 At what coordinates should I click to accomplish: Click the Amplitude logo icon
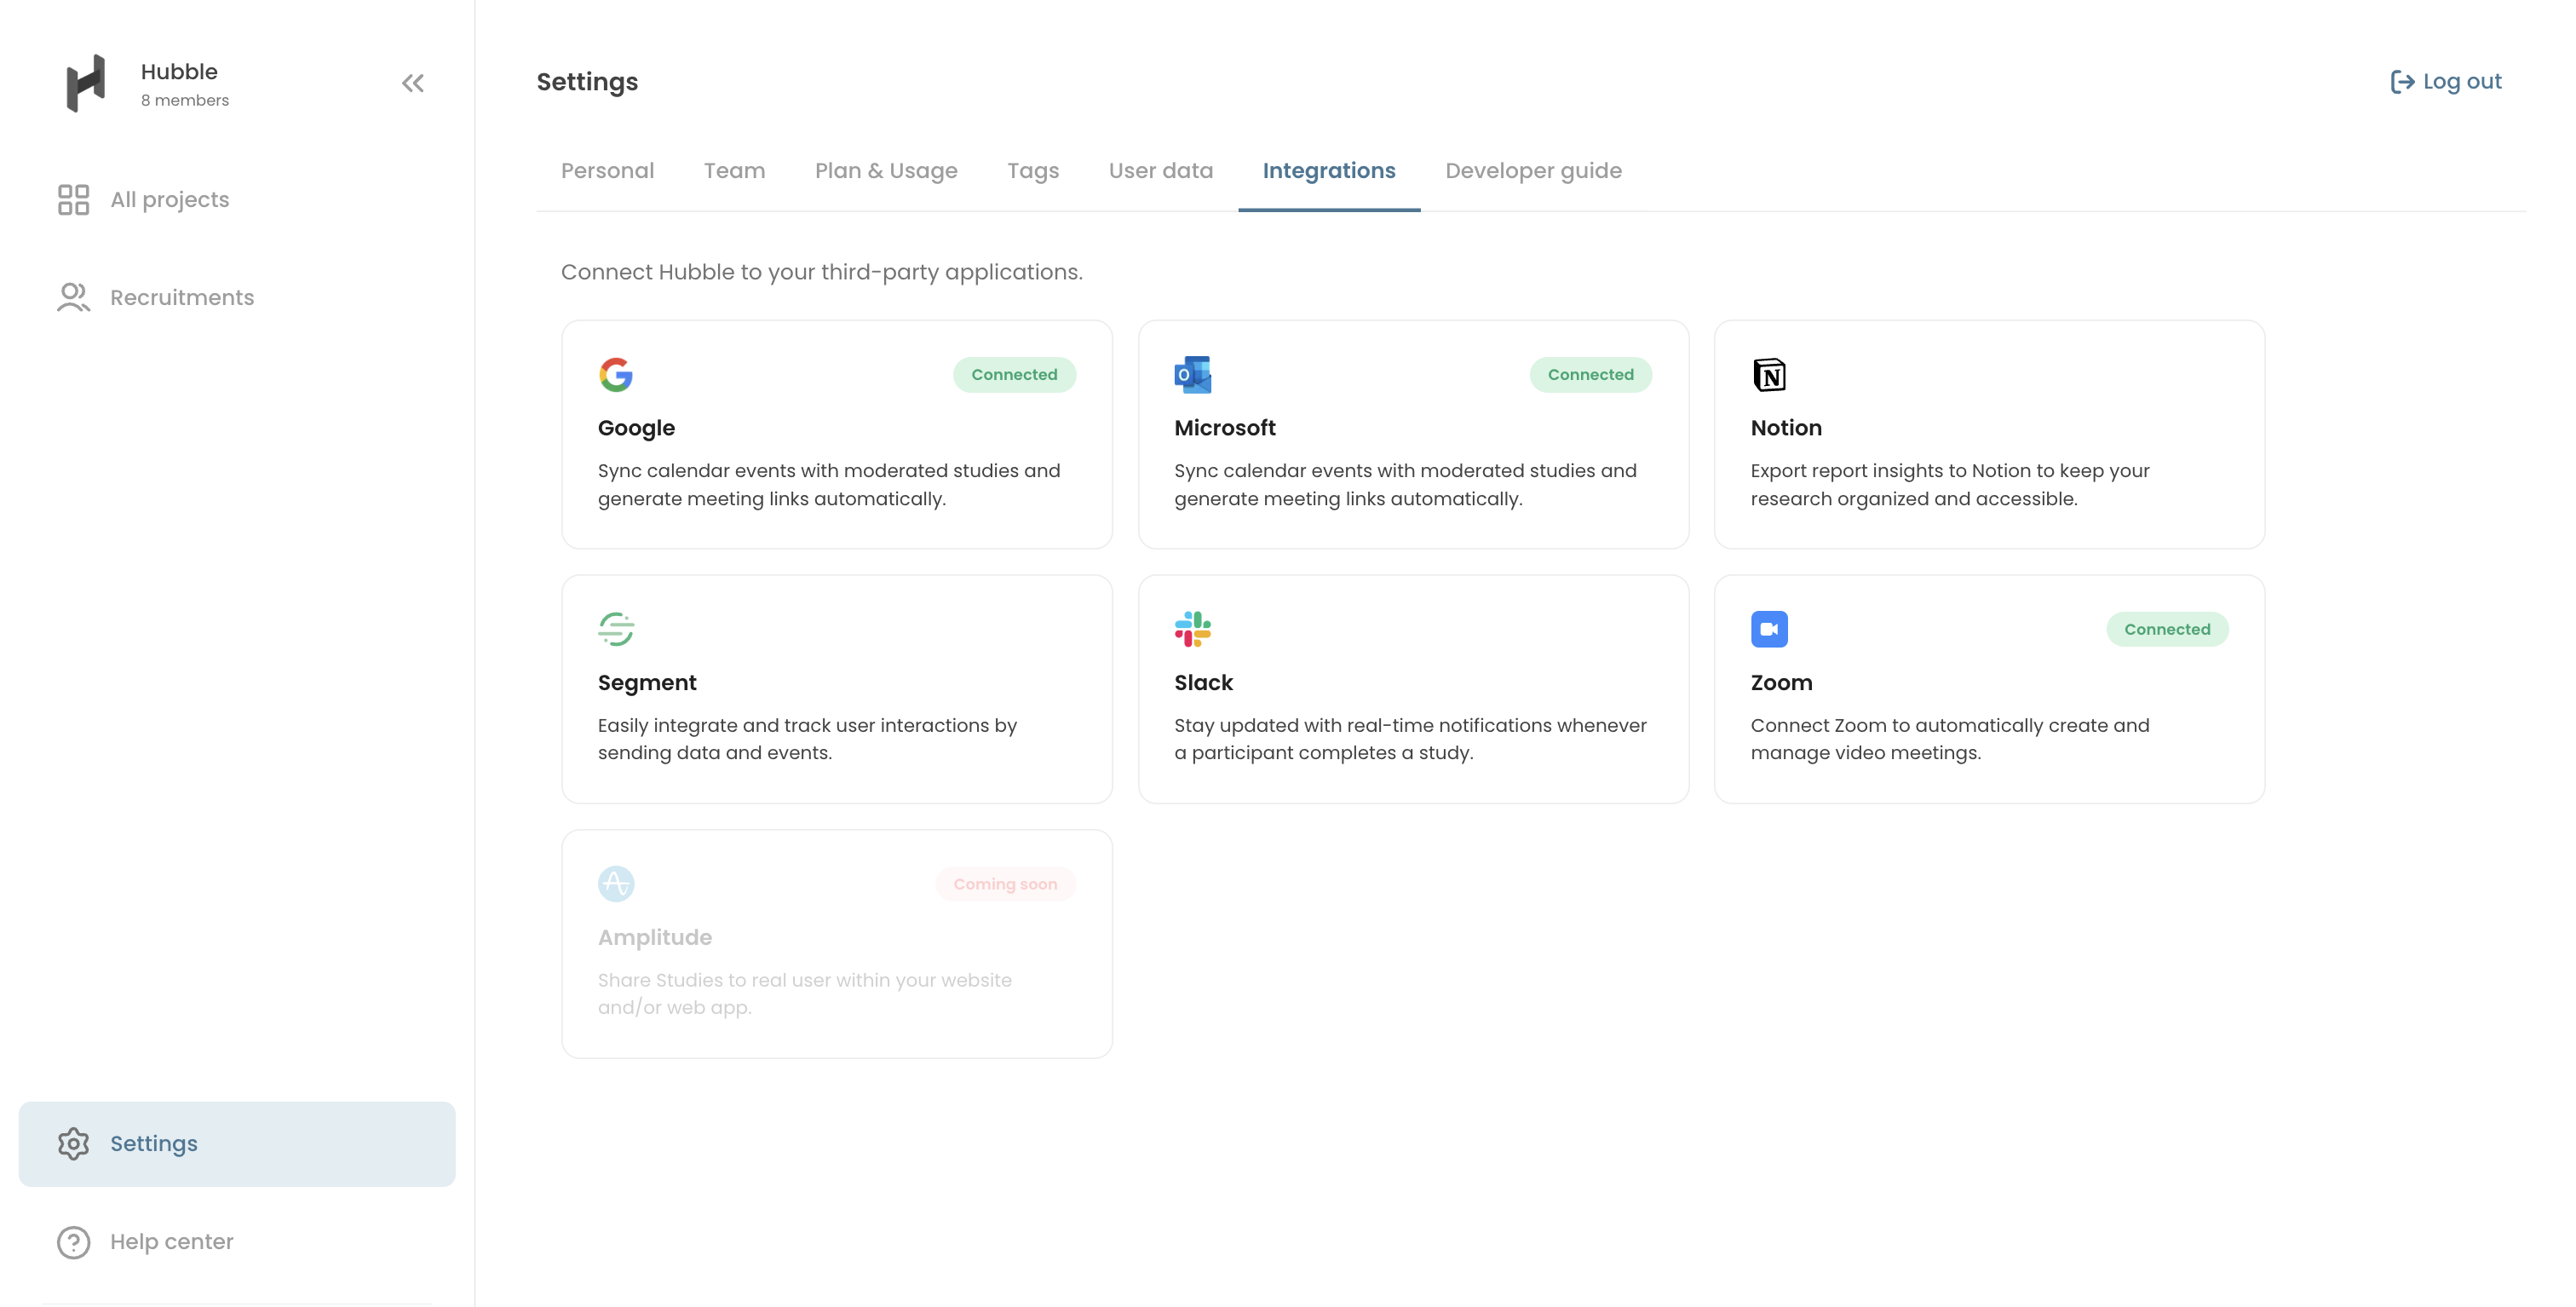tap(616, 884)
